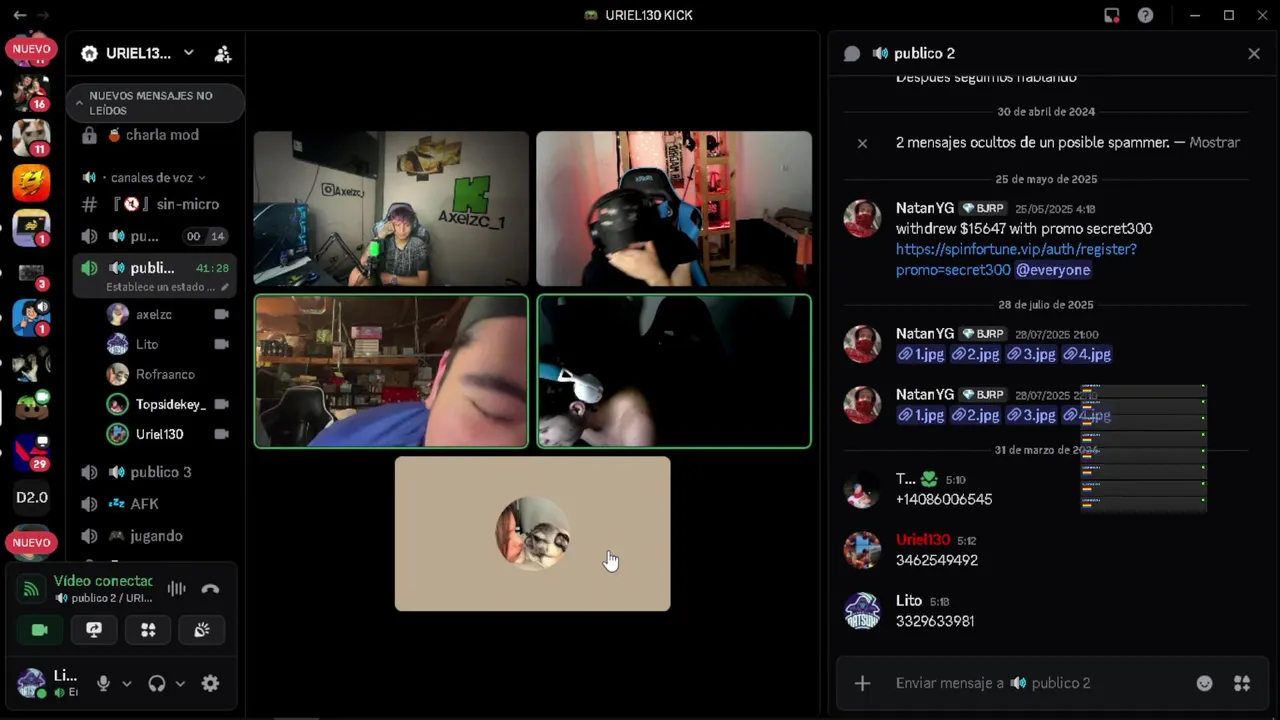Toggle noise suppression waveform icon

(177, 589)
